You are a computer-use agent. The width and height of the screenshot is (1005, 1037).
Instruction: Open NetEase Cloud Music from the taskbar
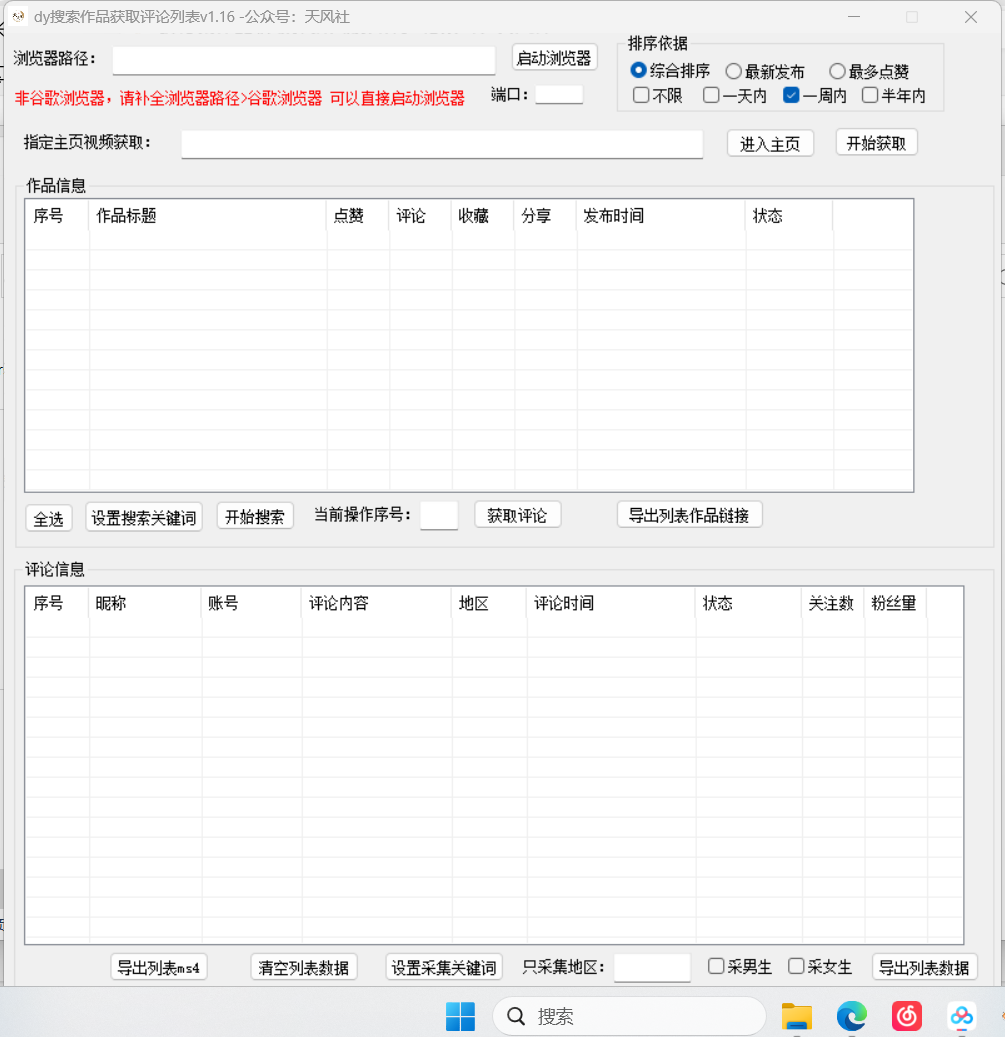(x=906, y=1016)
